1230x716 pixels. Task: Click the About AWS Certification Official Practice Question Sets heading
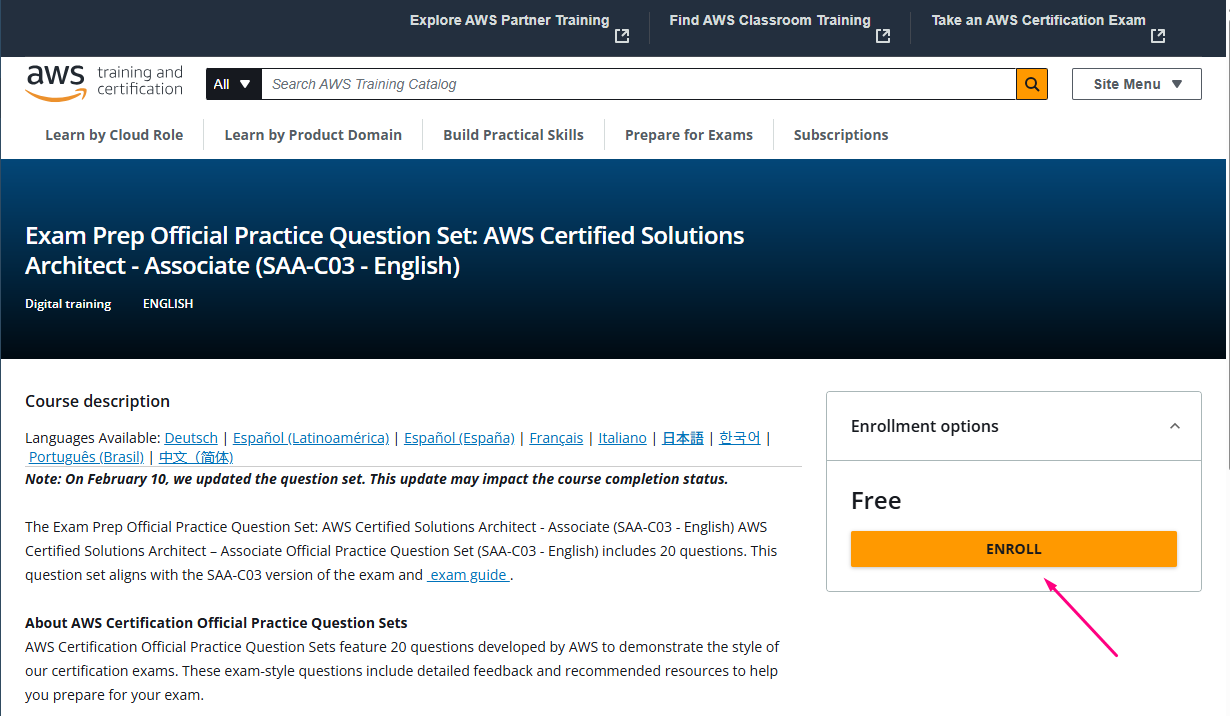[x=216, y=623]
